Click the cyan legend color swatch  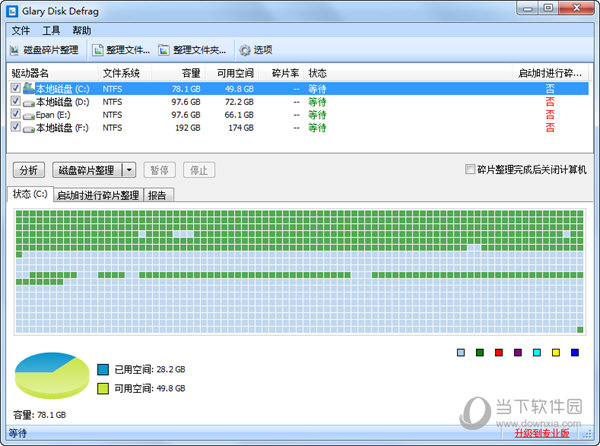[537, 352]
